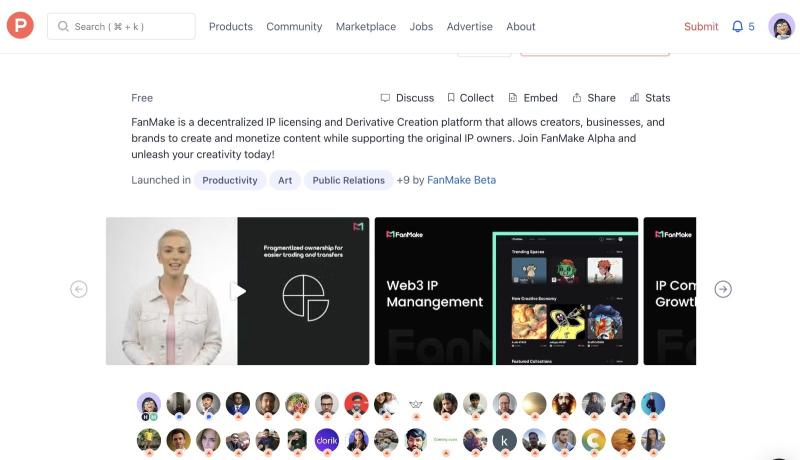The height and width of the screenshot is (460, 800).
Task: Open the Stats view
Action: [650, 98]
